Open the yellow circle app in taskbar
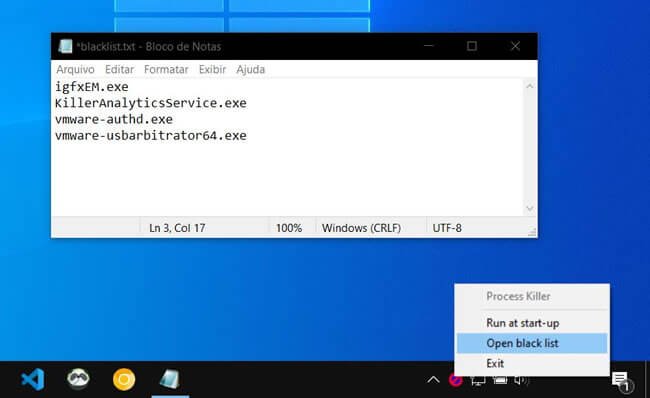Screen dimensions: 650x398 124,379
